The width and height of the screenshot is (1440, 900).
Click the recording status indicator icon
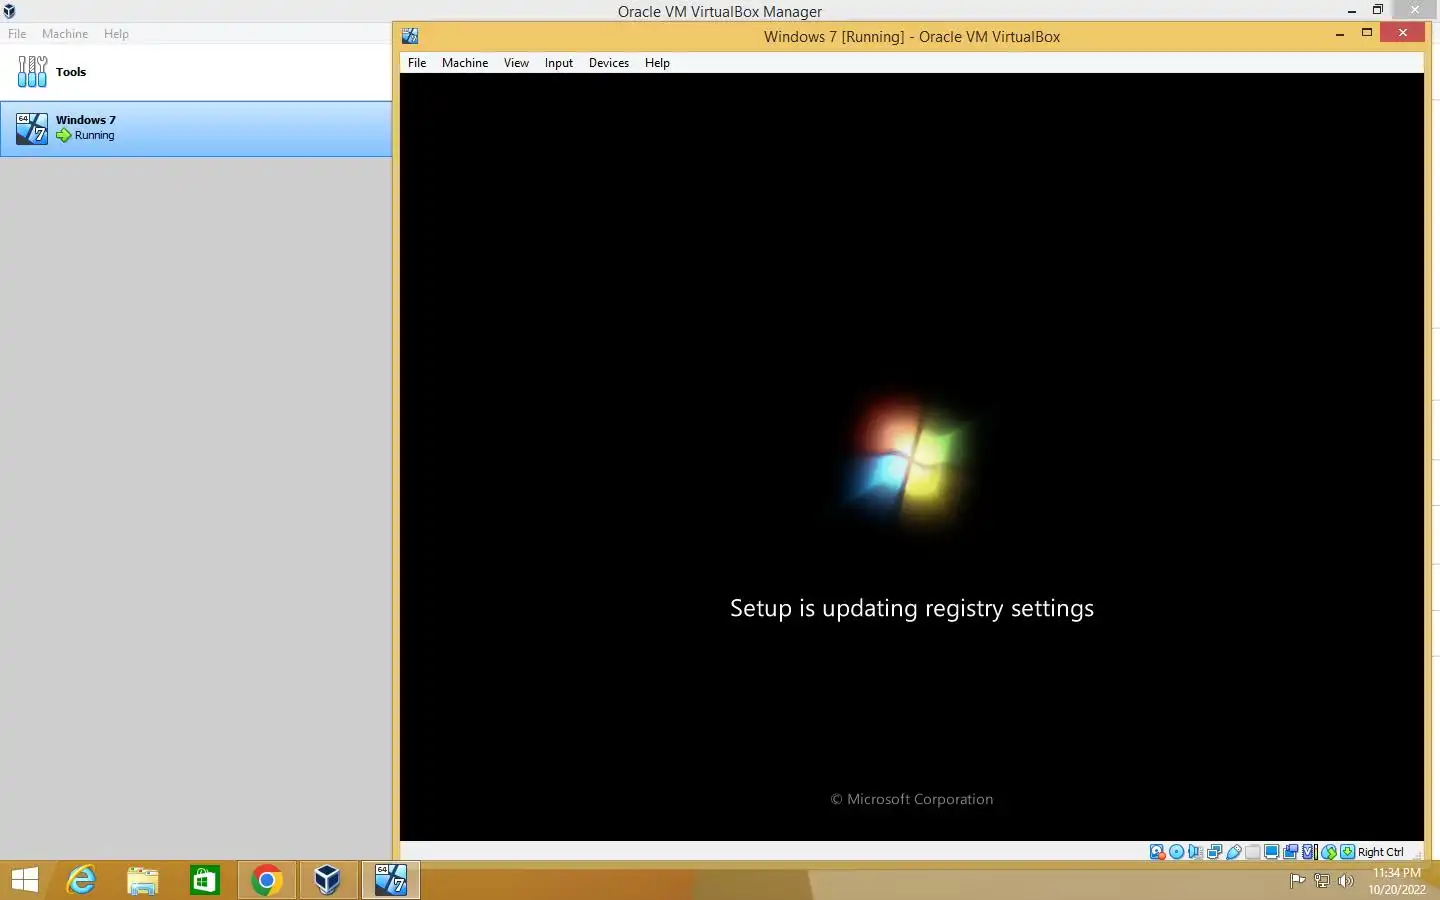[x=1290, y=852]
